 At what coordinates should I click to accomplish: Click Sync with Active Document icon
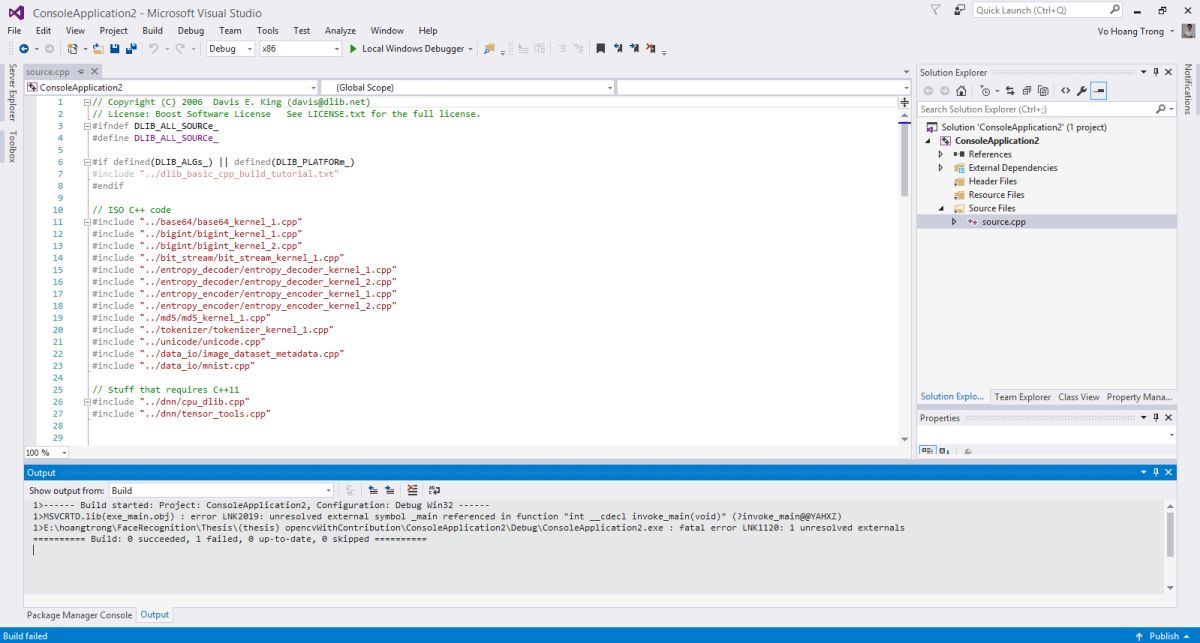click(x=1010, y=91)
